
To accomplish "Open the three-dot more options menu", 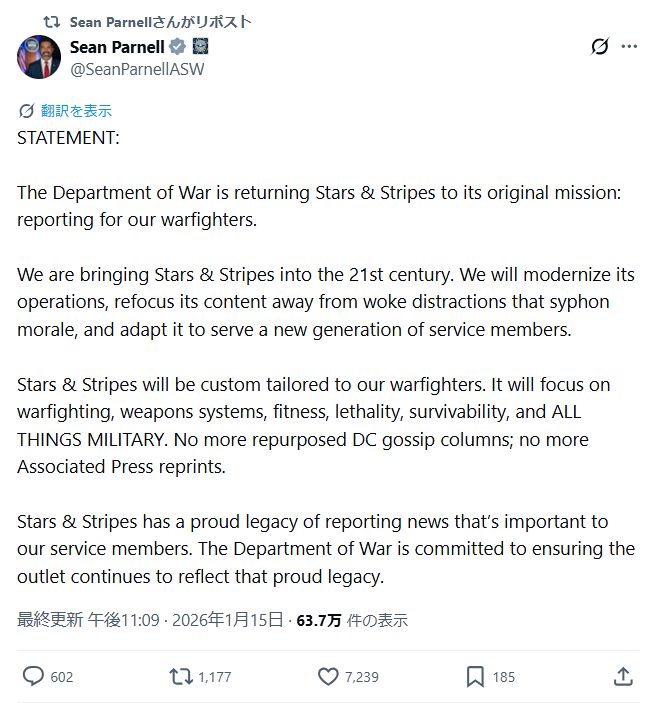I will click(629, 47).
